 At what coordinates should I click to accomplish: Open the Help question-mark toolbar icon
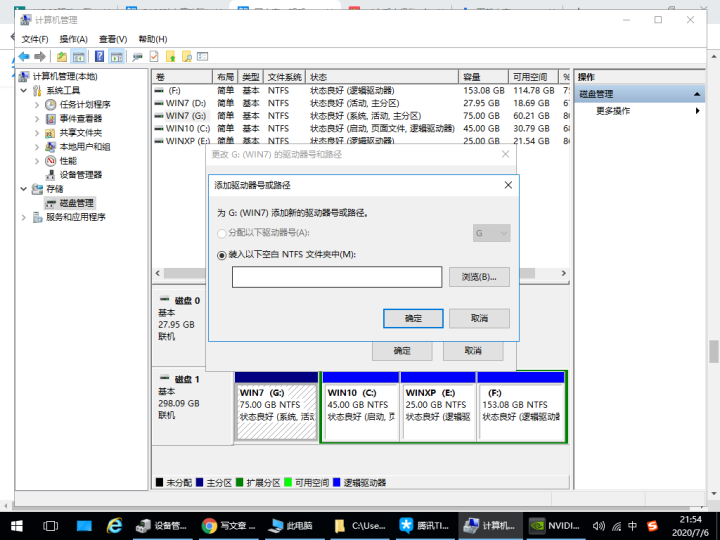(x=99, y=56)
